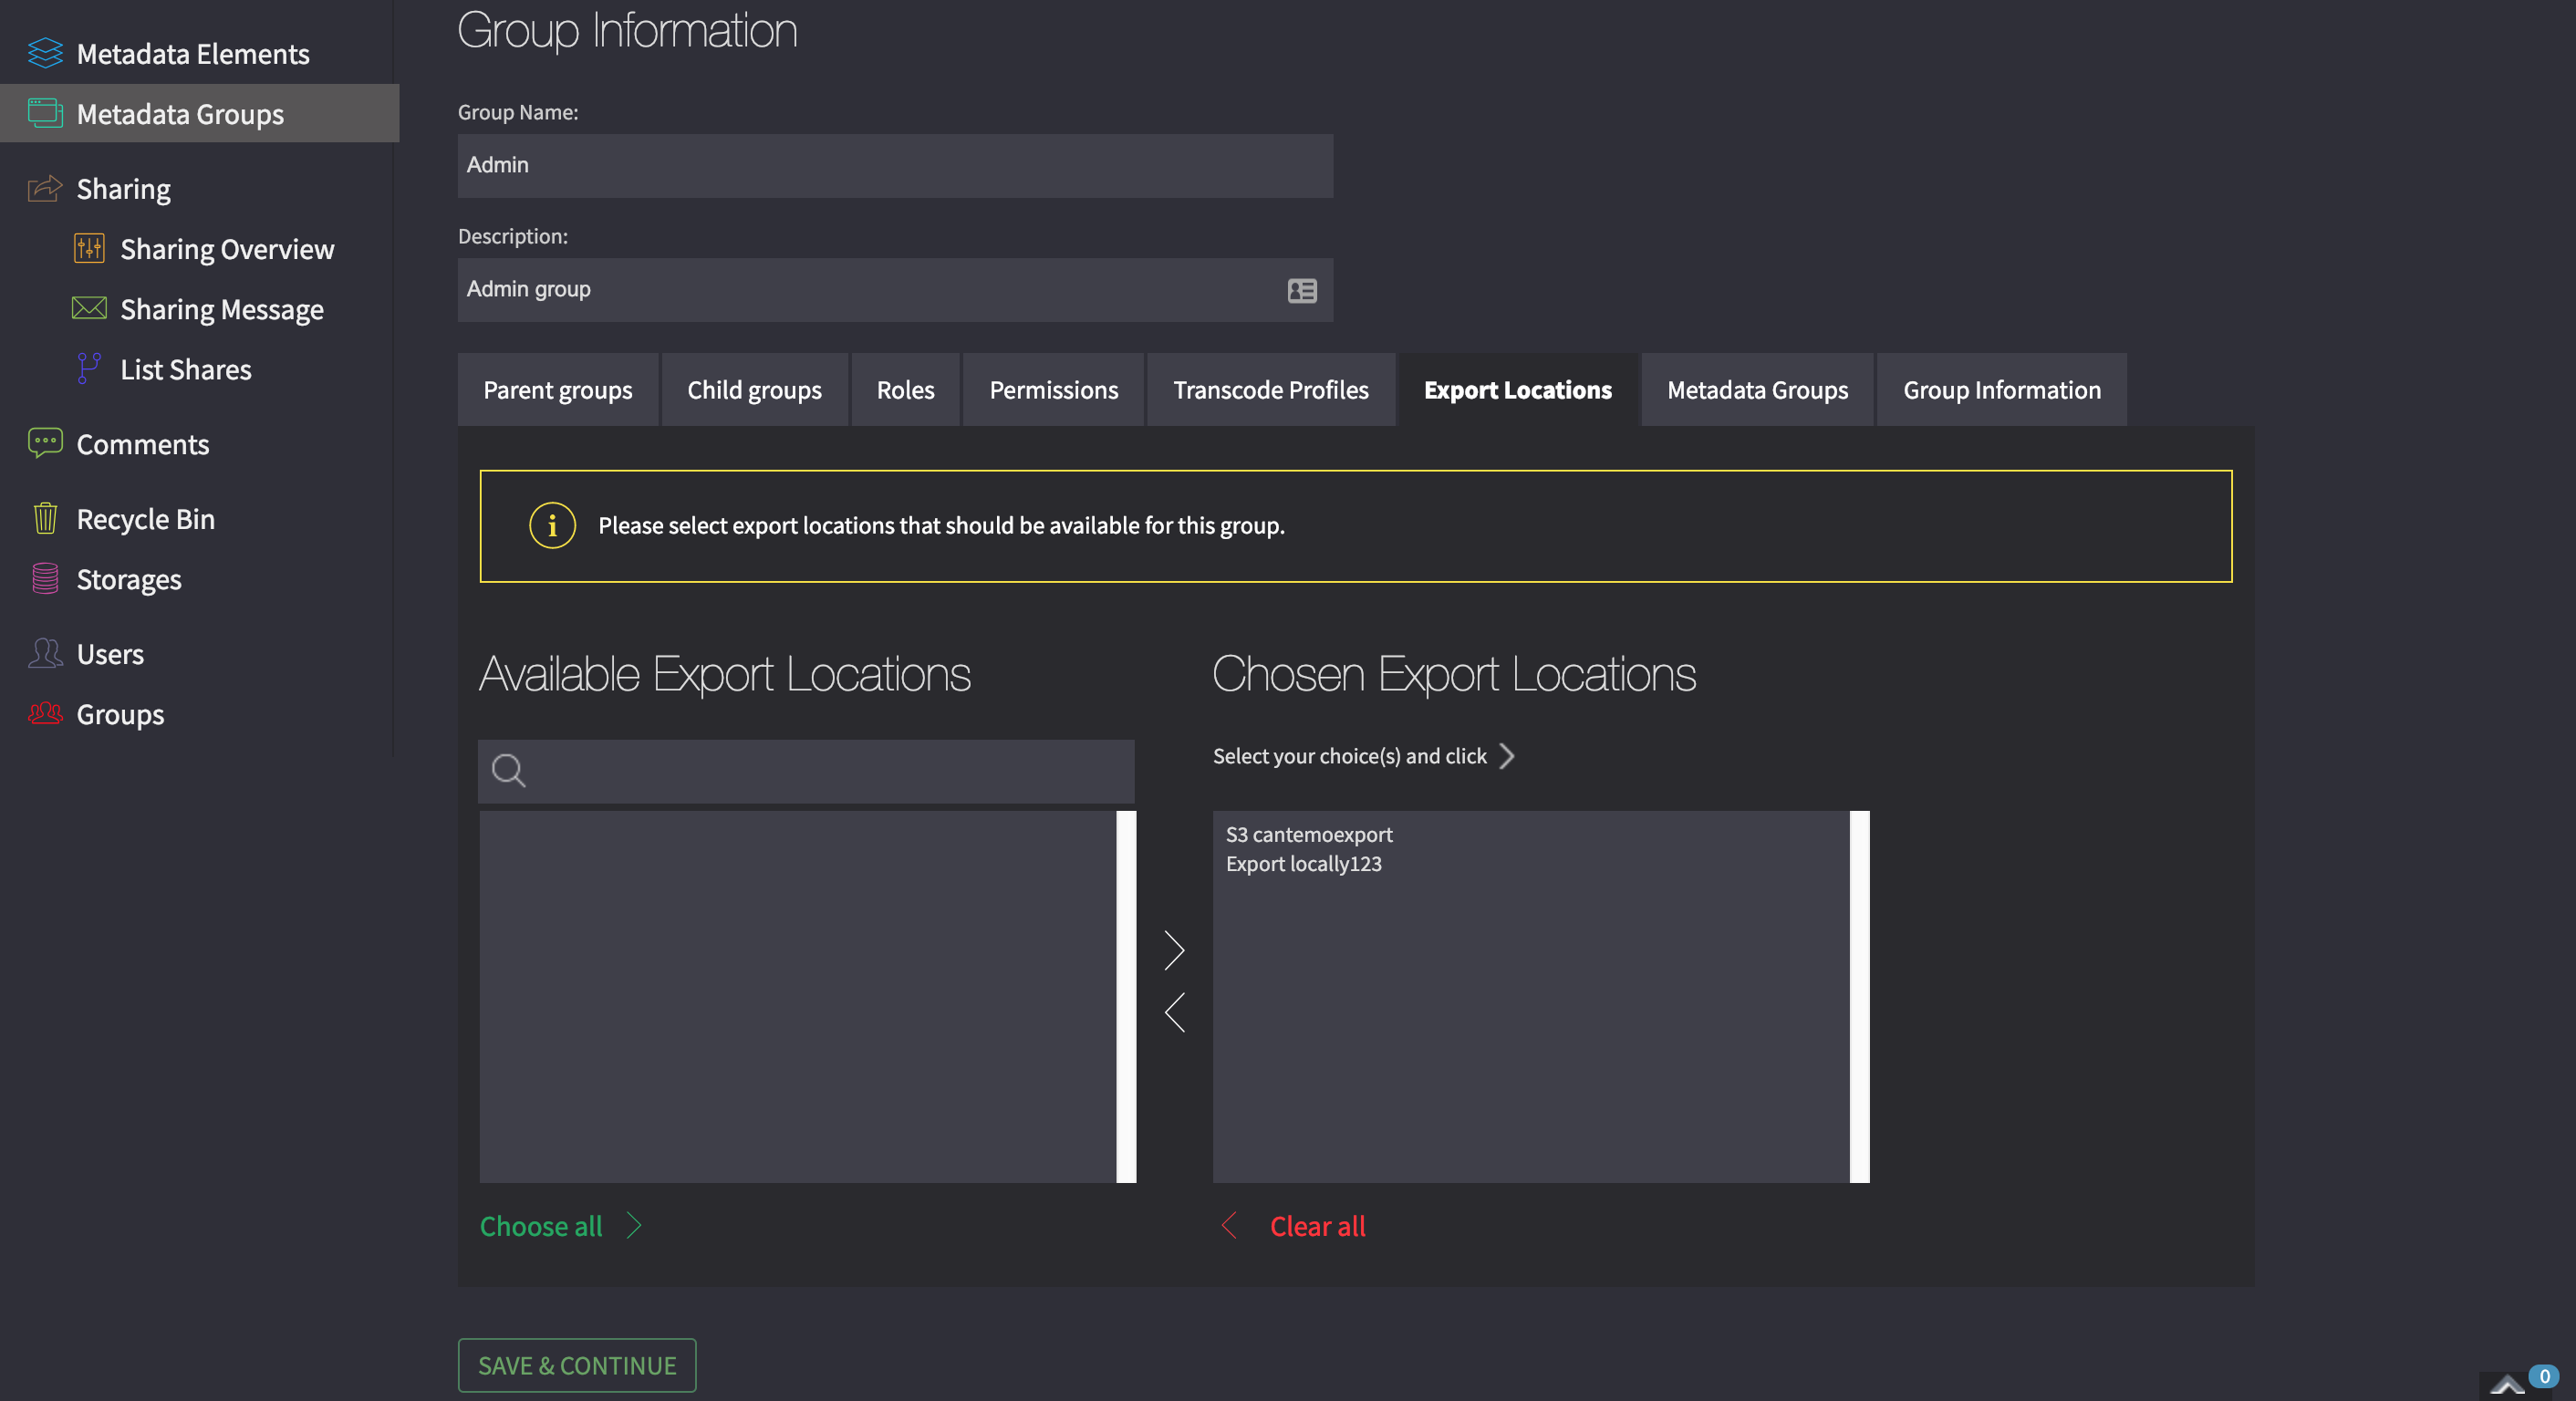Image resolution: width=2576 pixels, height=1401 pixels.
Task: Click the Available Export Locations search field
Action: [806, 770]
